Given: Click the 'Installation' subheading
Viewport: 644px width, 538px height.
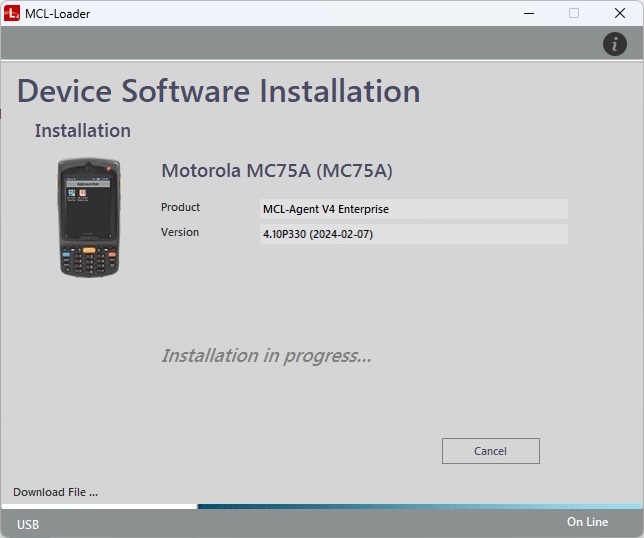Looking at the screenshot, I should click(x=83, y=131).
